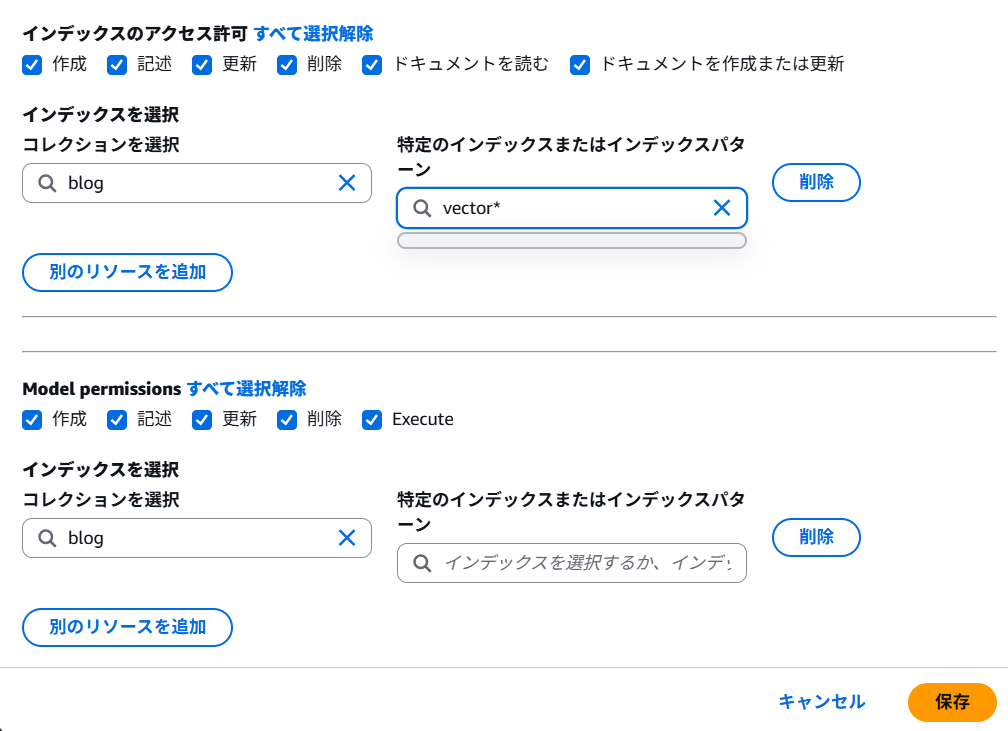Click 保存 to save the policy
1008x731 pixels.
pyautogui.click(x=952, y=702)
